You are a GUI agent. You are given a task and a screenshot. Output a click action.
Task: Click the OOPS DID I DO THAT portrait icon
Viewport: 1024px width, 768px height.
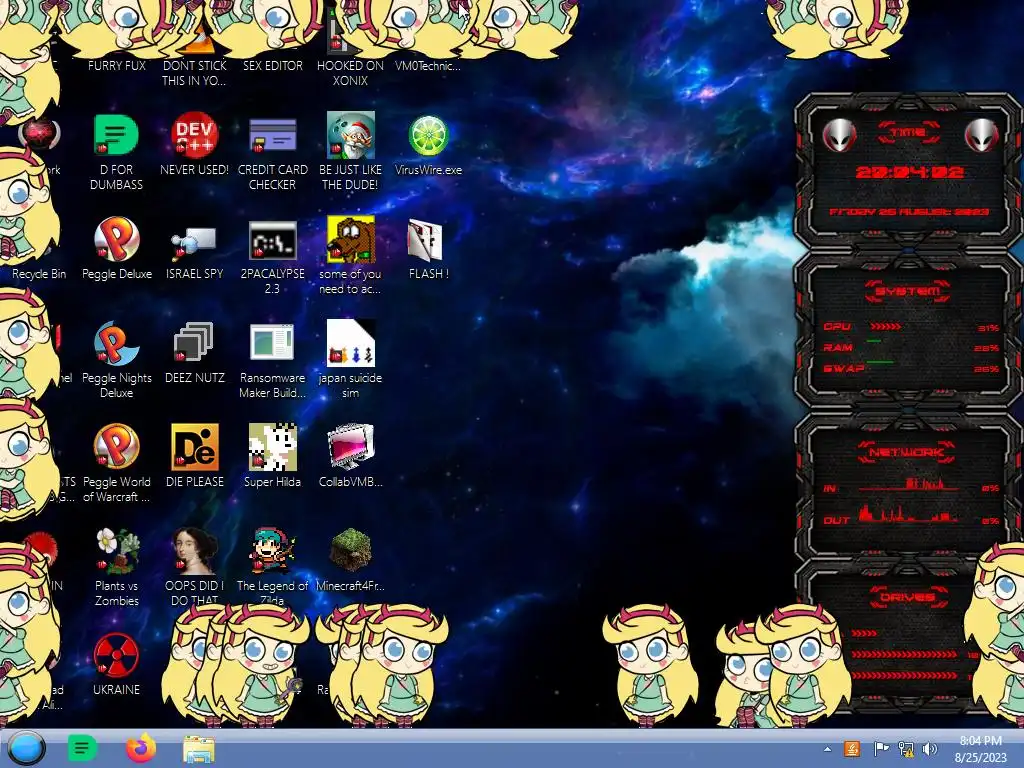tap(194, 551)
